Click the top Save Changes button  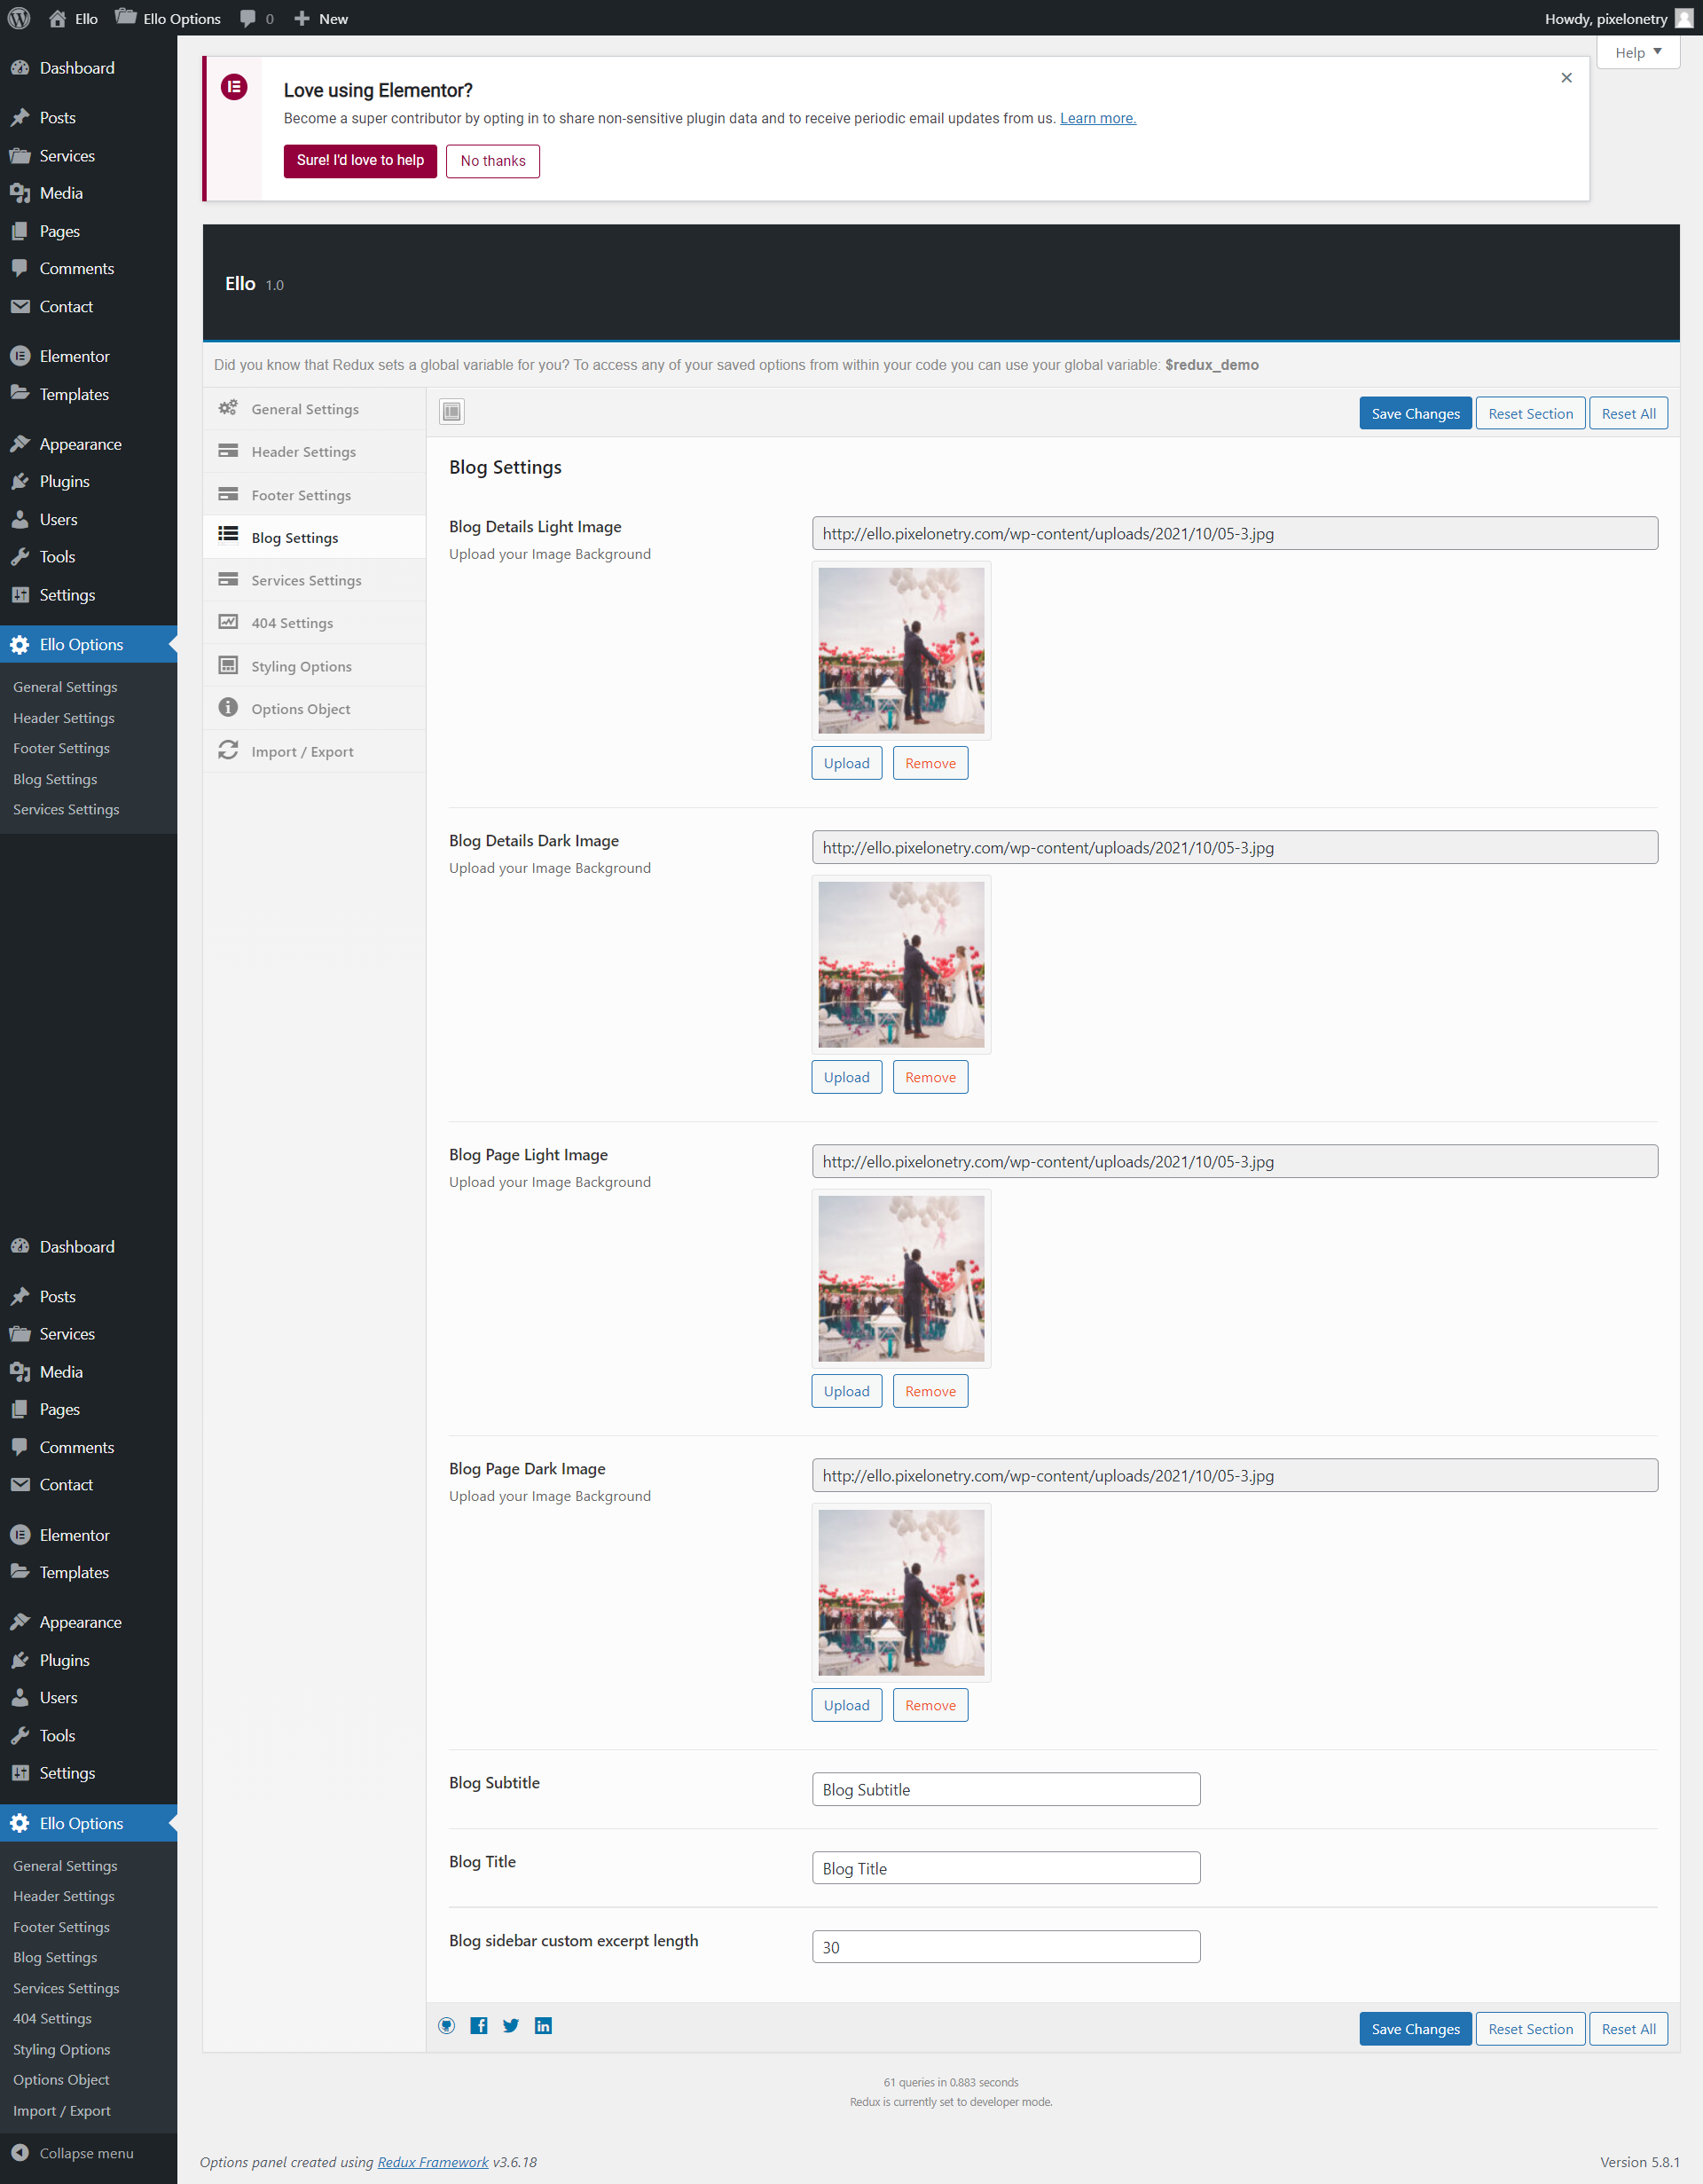(x=1414, y=413)
